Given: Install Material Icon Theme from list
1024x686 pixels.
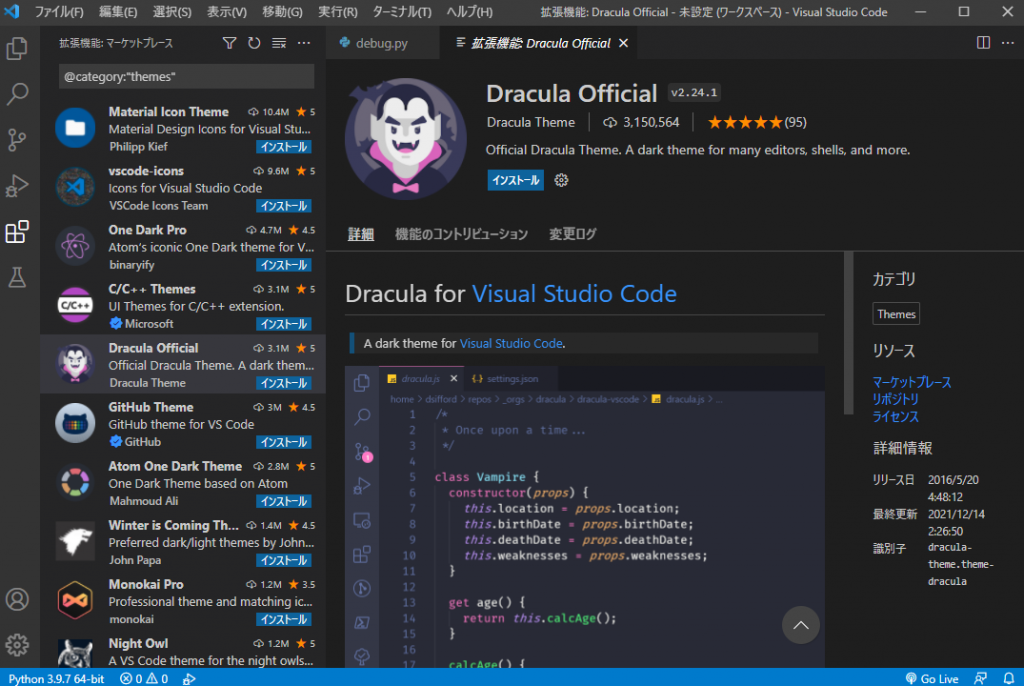Looking at the screenshot, I should (283, 147).
